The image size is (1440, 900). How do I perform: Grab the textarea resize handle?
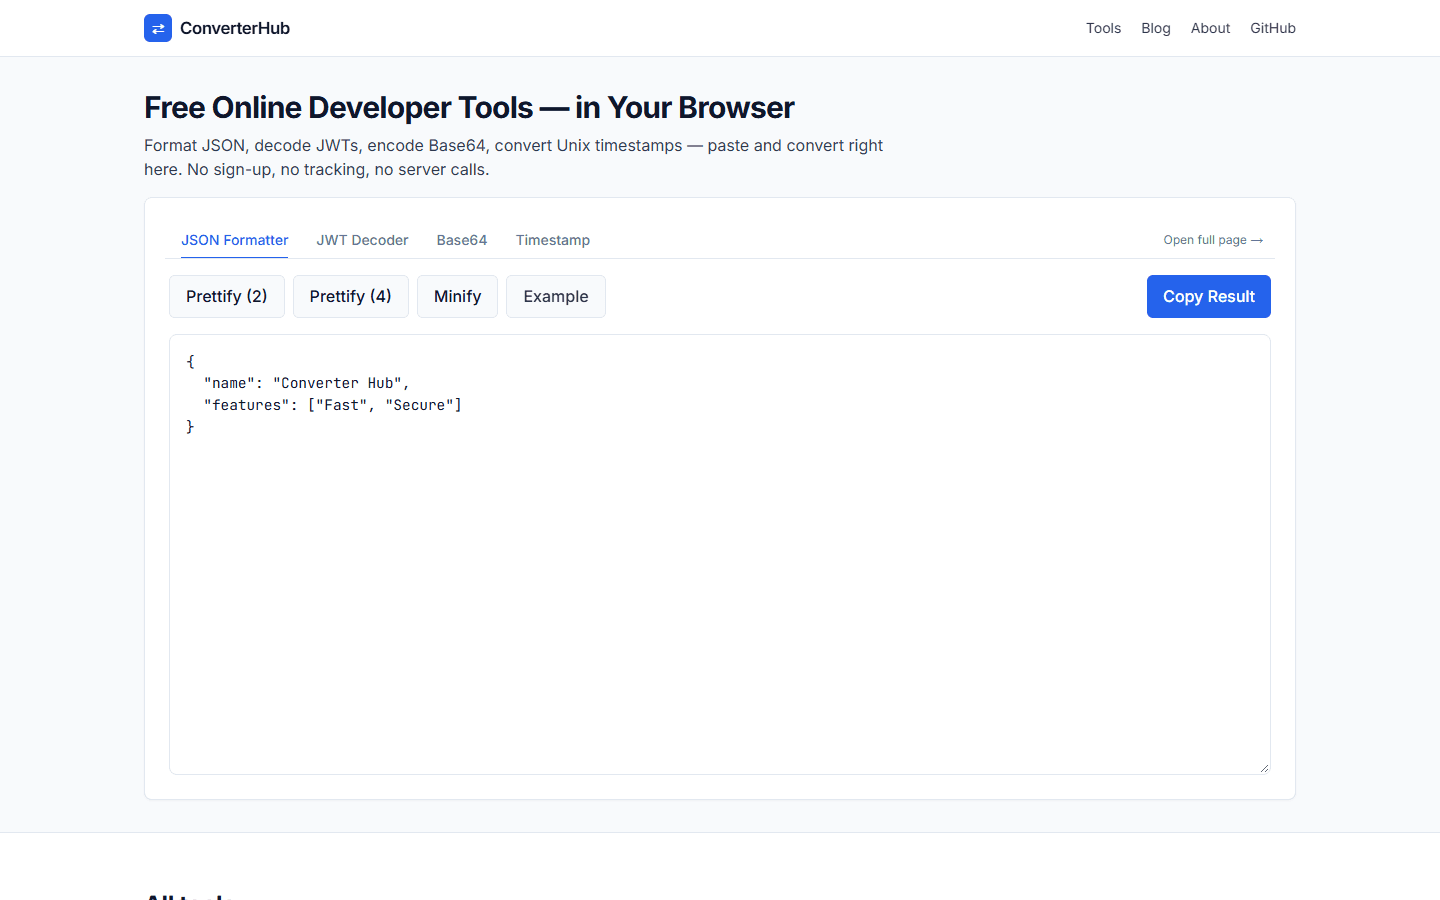pos(1264,768)
